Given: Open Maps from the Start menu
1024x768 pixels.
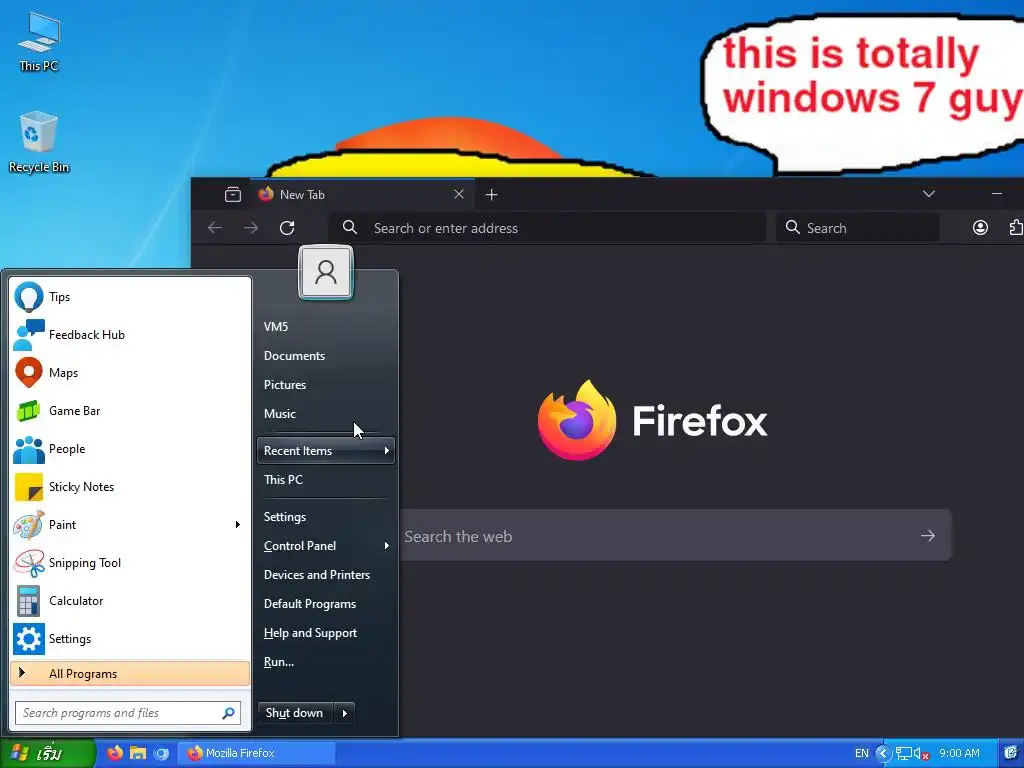Looking at the screenshot, I should point(130,372).
